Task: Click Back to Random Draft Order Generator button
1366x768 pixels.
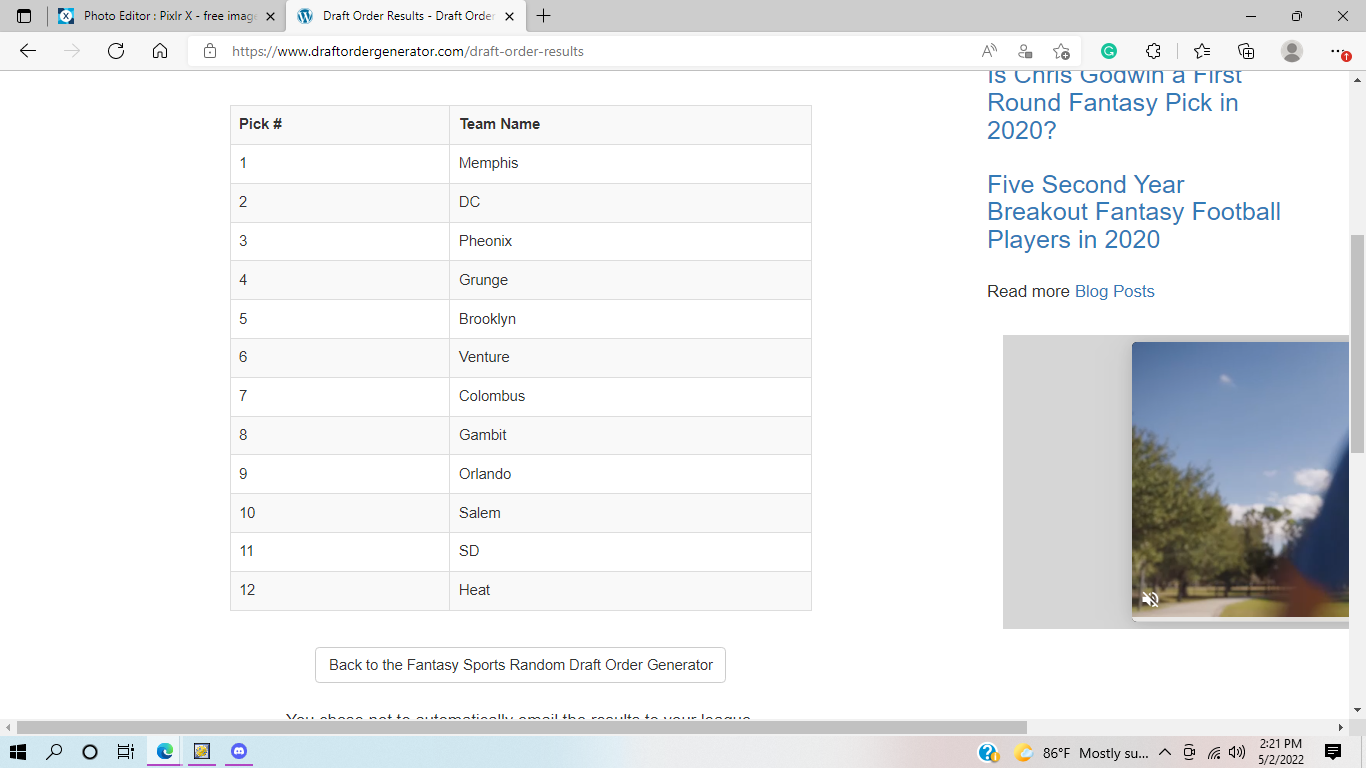Action: (520, 665)
